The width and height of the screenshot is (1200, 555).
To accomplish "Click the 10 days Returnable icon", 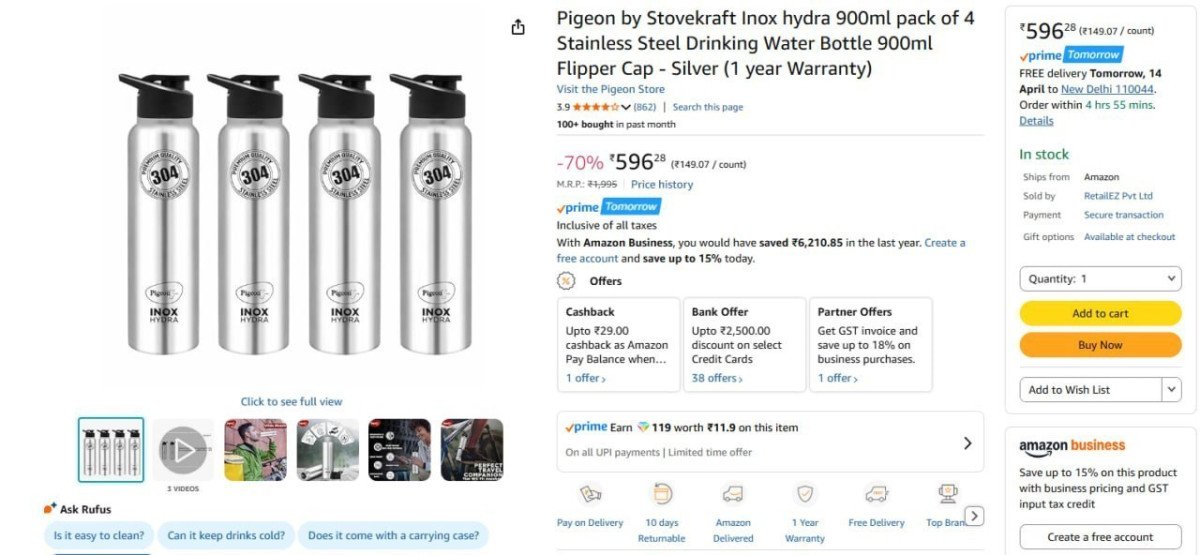I will pyautogui.click(x=662, y=494).
